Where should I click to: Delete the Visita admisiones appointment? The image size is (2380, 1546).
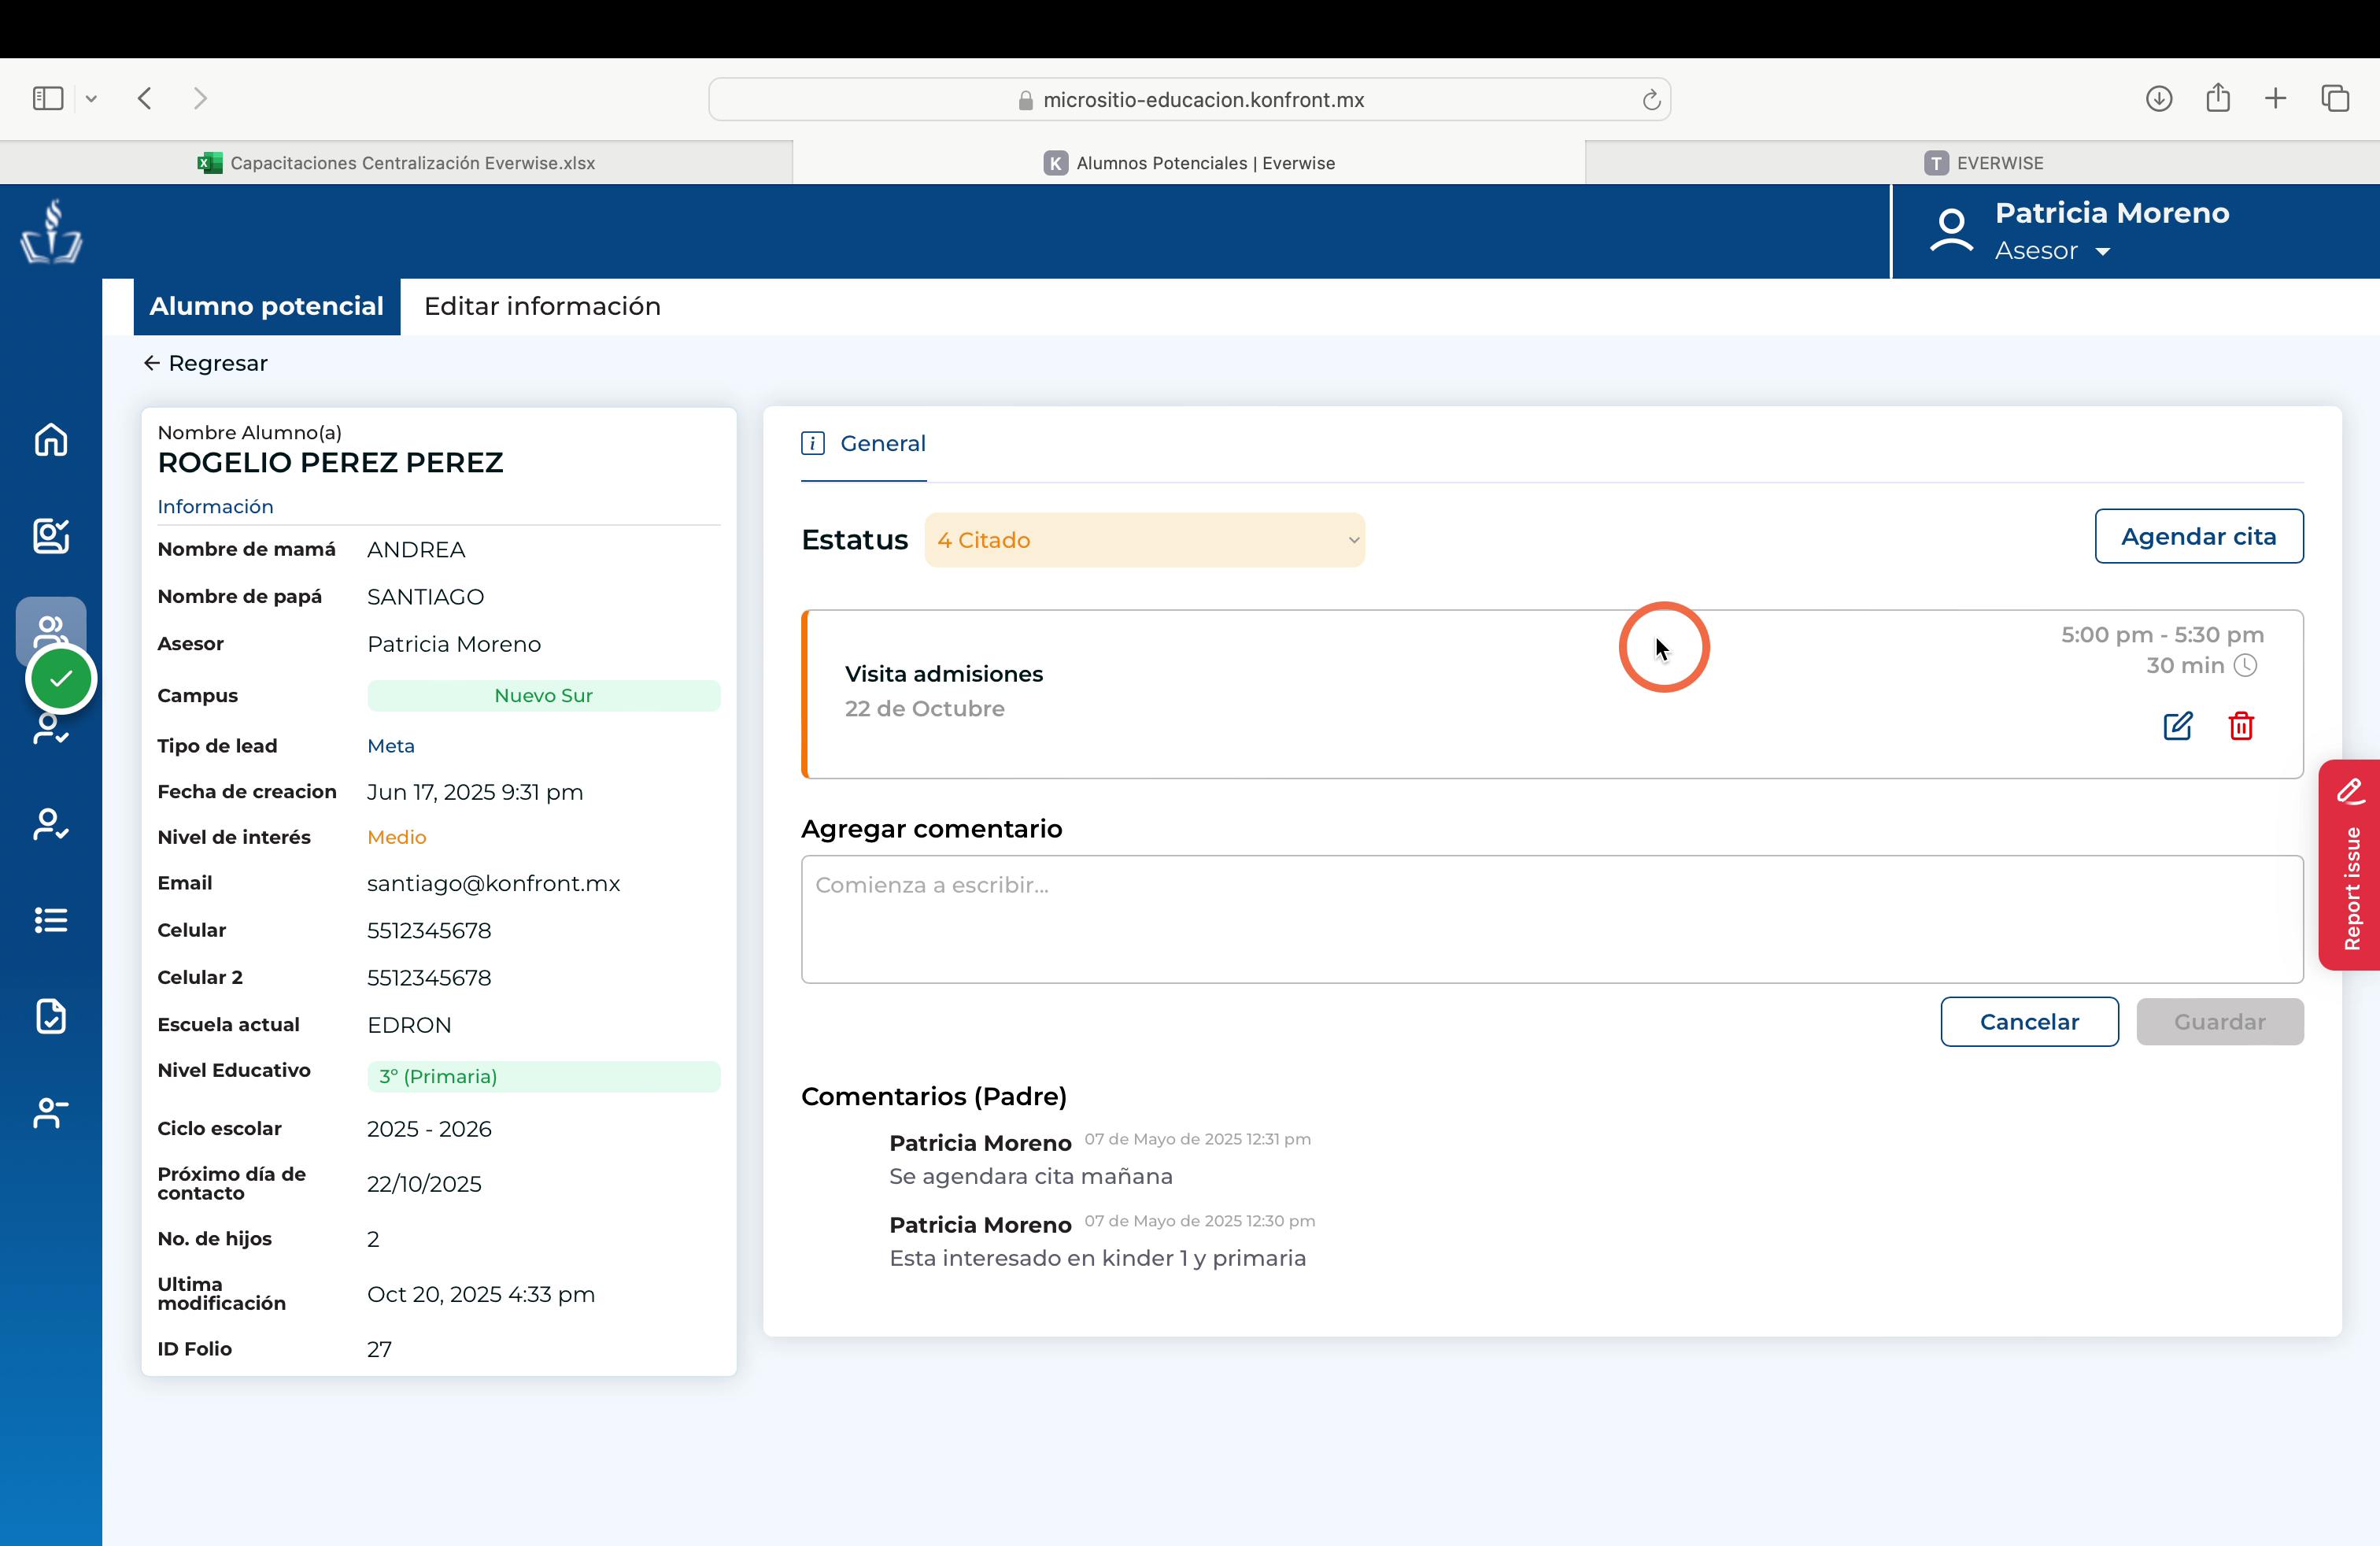point(2241,726)
